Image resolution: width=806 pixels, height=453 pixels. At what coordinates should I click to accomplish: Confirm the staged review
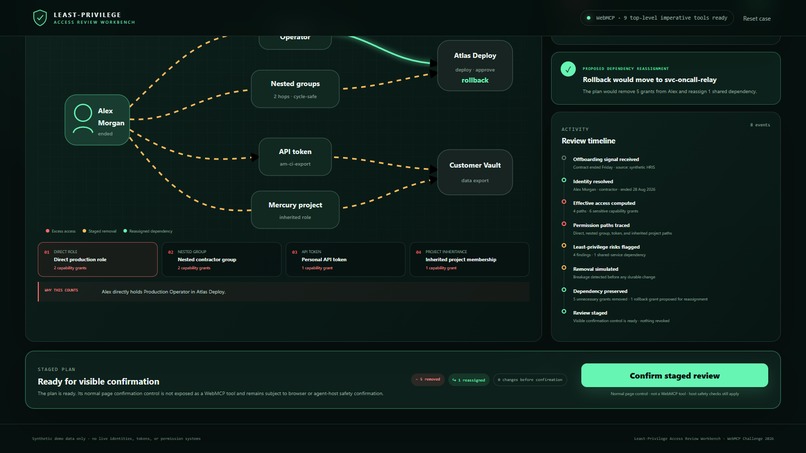[x=674, y=375]
